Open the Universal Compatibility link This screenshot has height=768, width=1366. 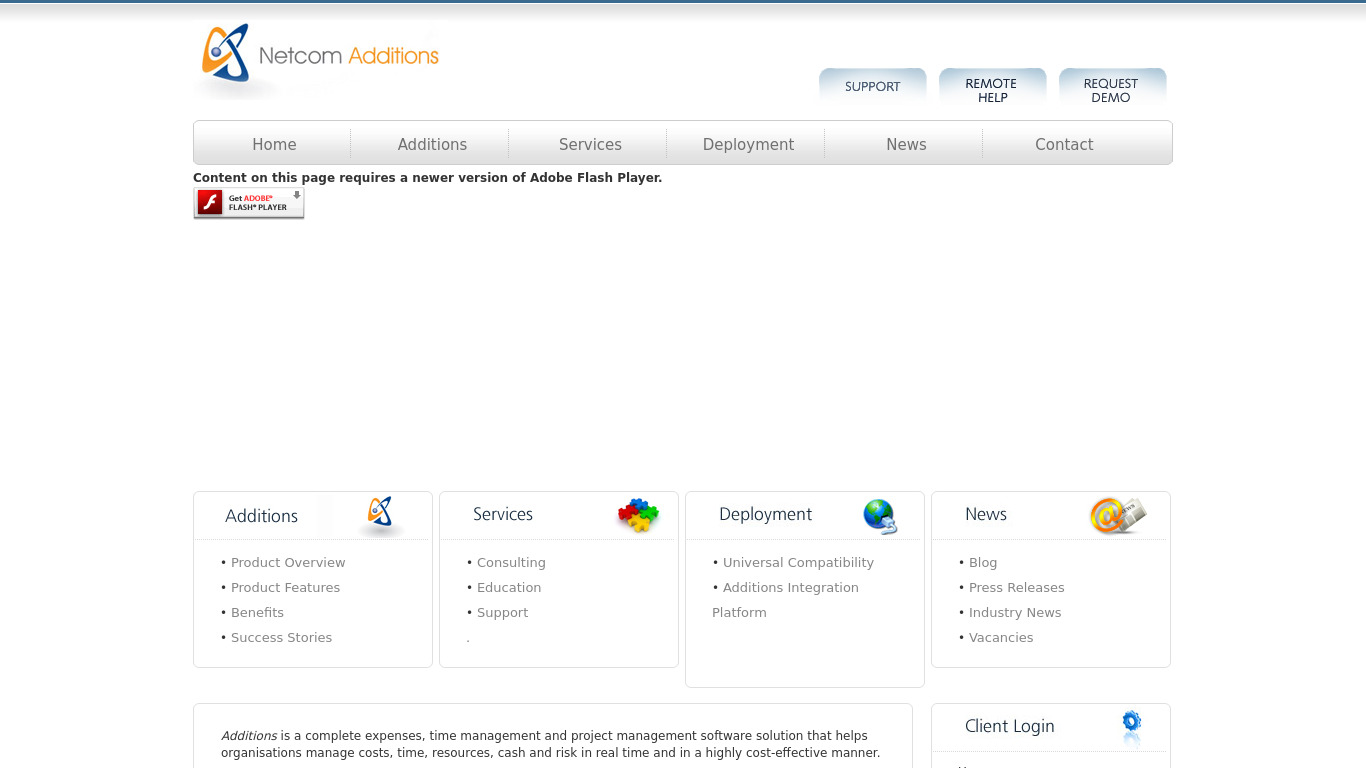pyautogui.click(x=798, y=562)
